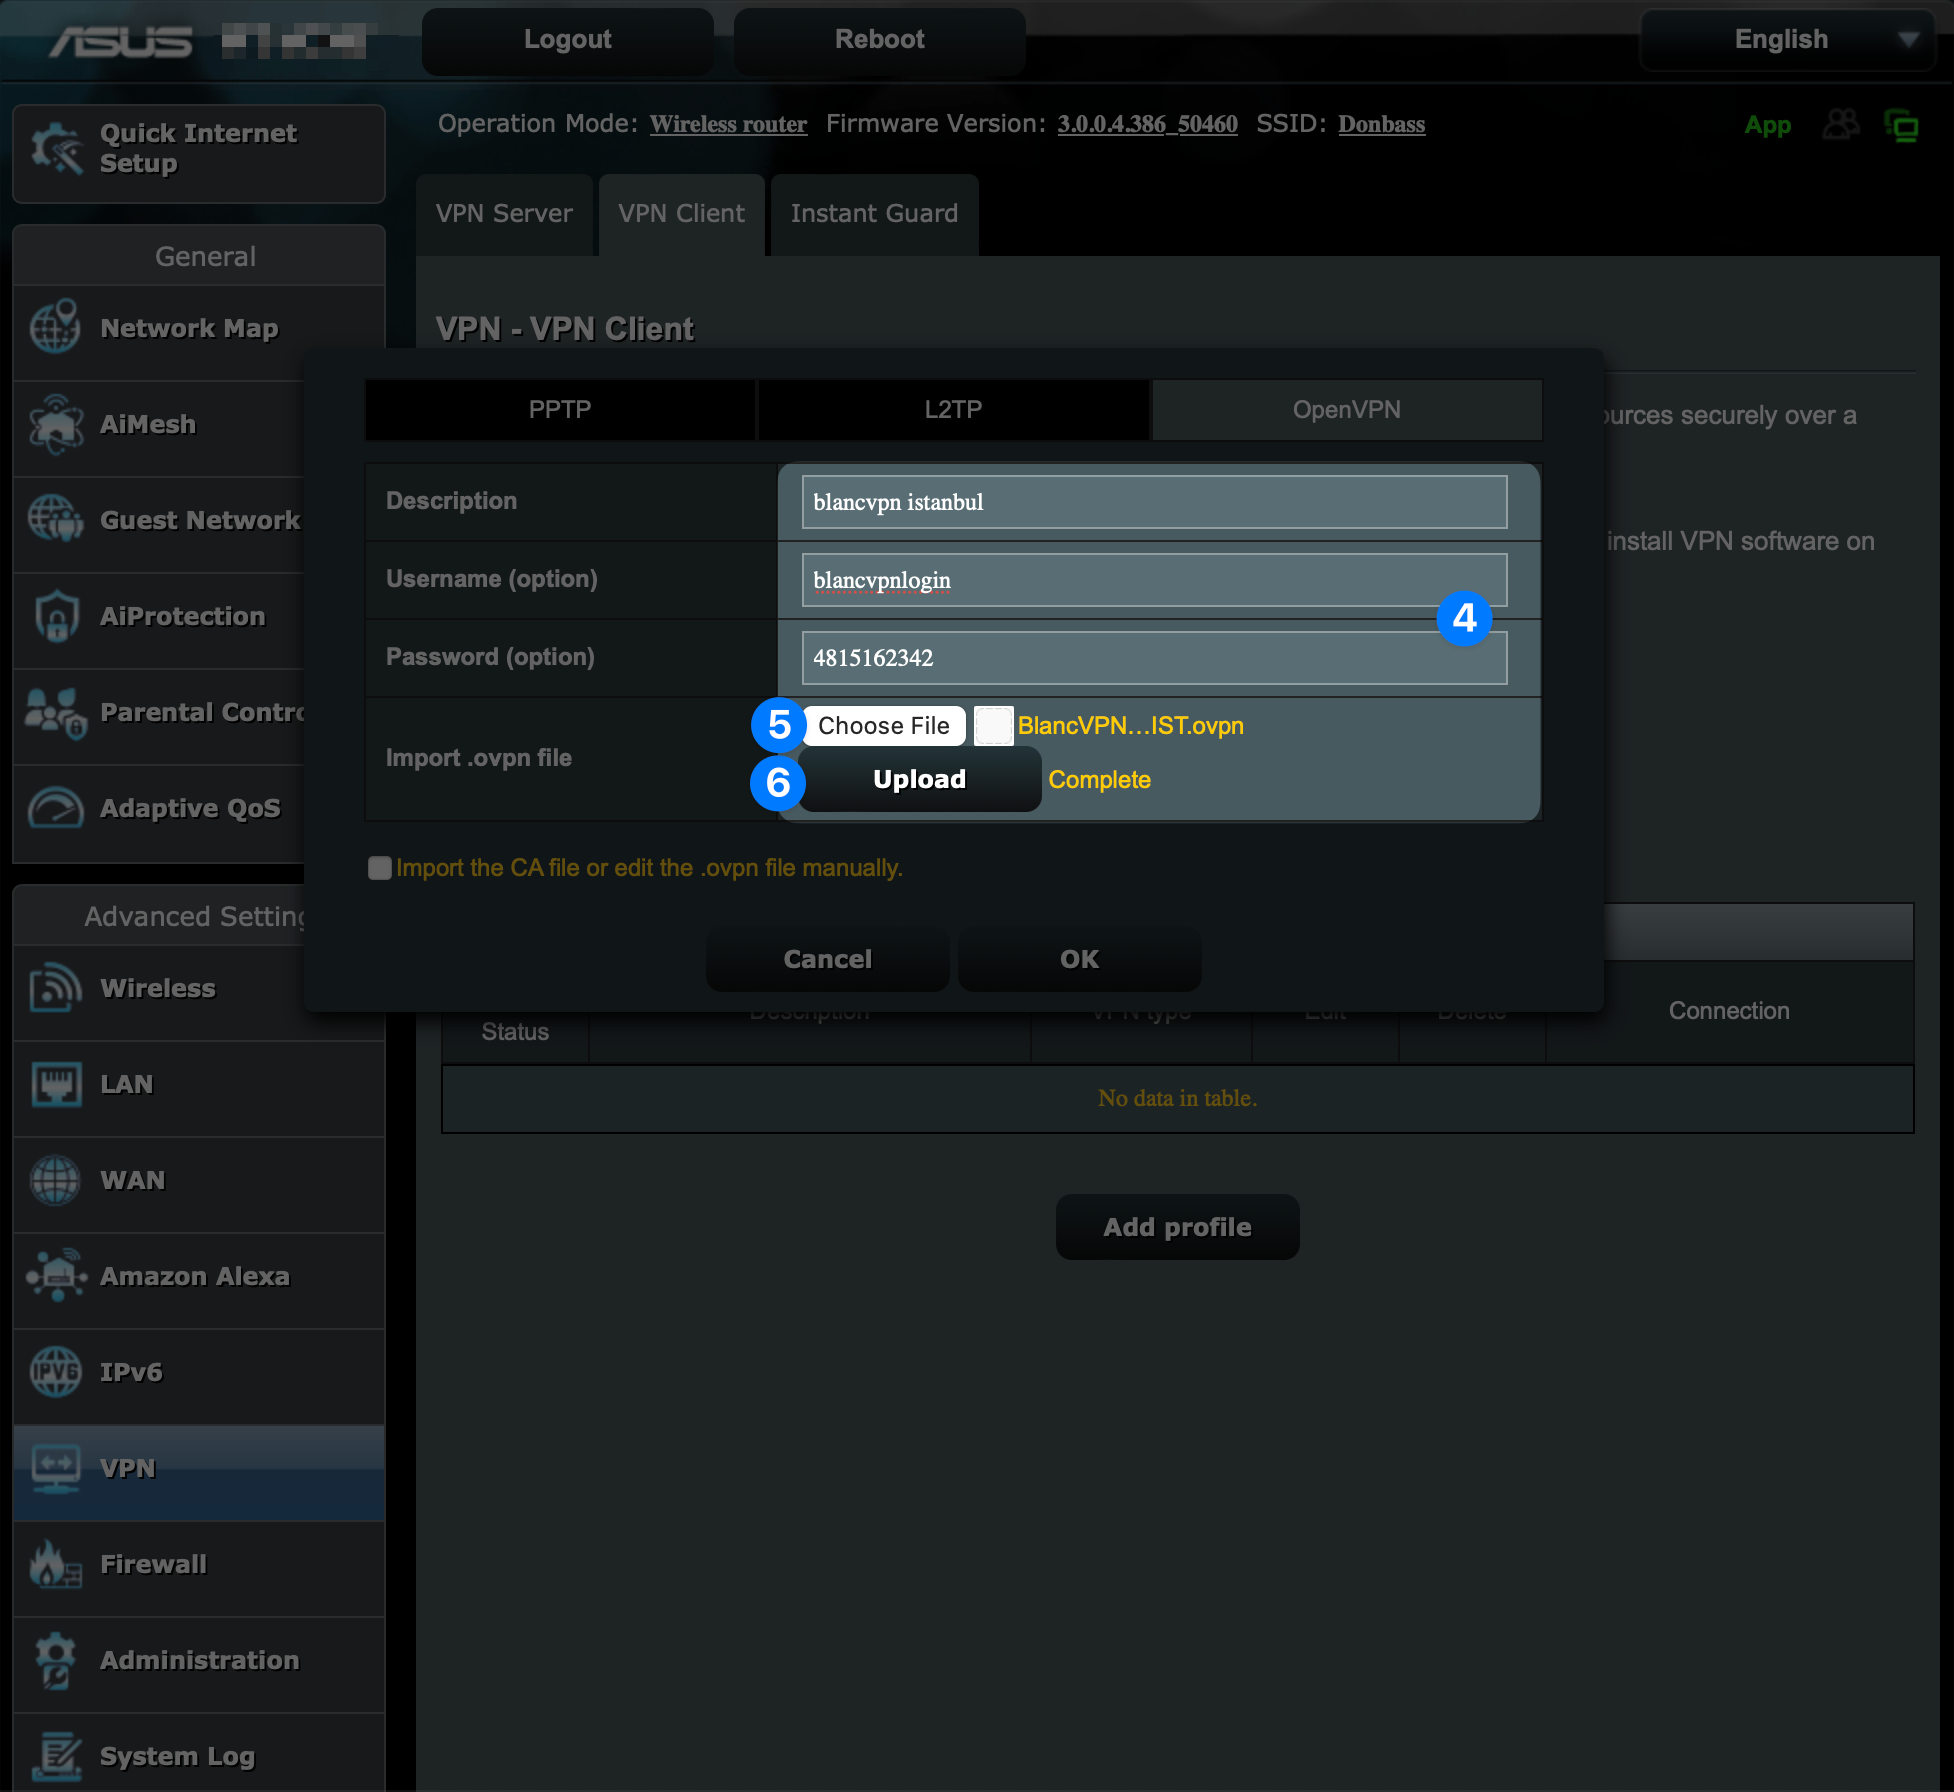1954x1792 pixels.
Task: Click the Firewall flame icon
Action: click(x=55, y=1564)
